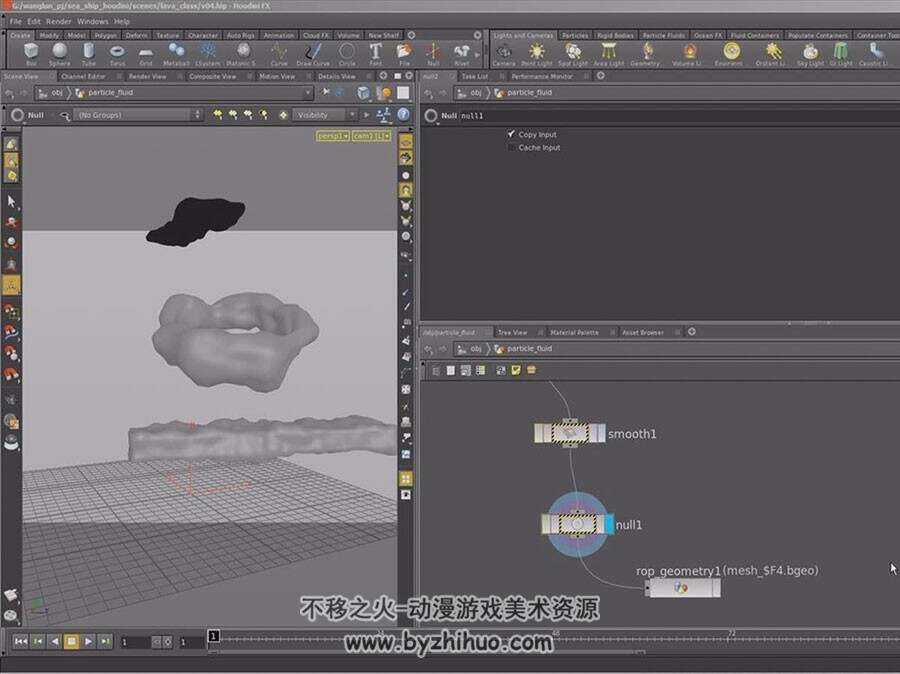The height and width of the screenshot is (674, 900).
Task: Click the frame 1 timeline marker
Action: pos(214,636)
